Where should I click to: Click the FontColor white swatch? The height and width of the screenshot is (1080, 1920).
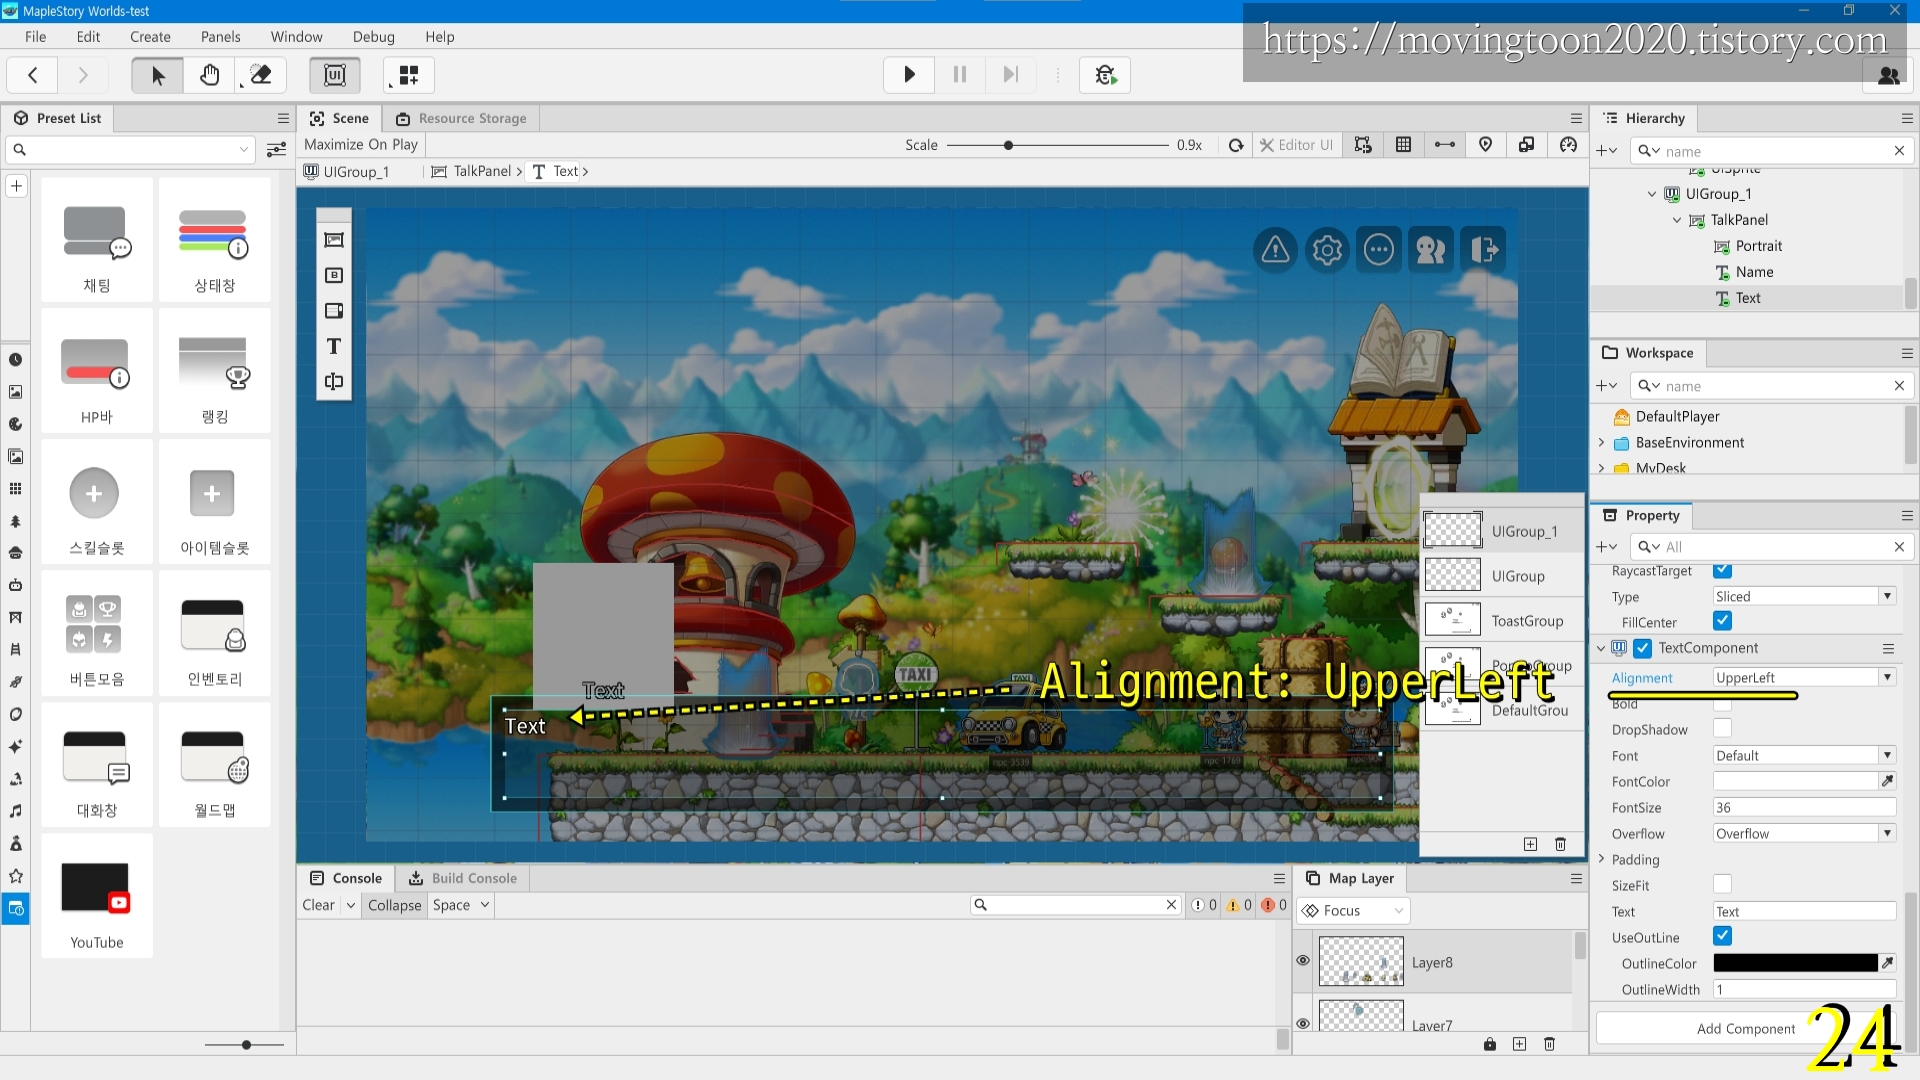1795,781
